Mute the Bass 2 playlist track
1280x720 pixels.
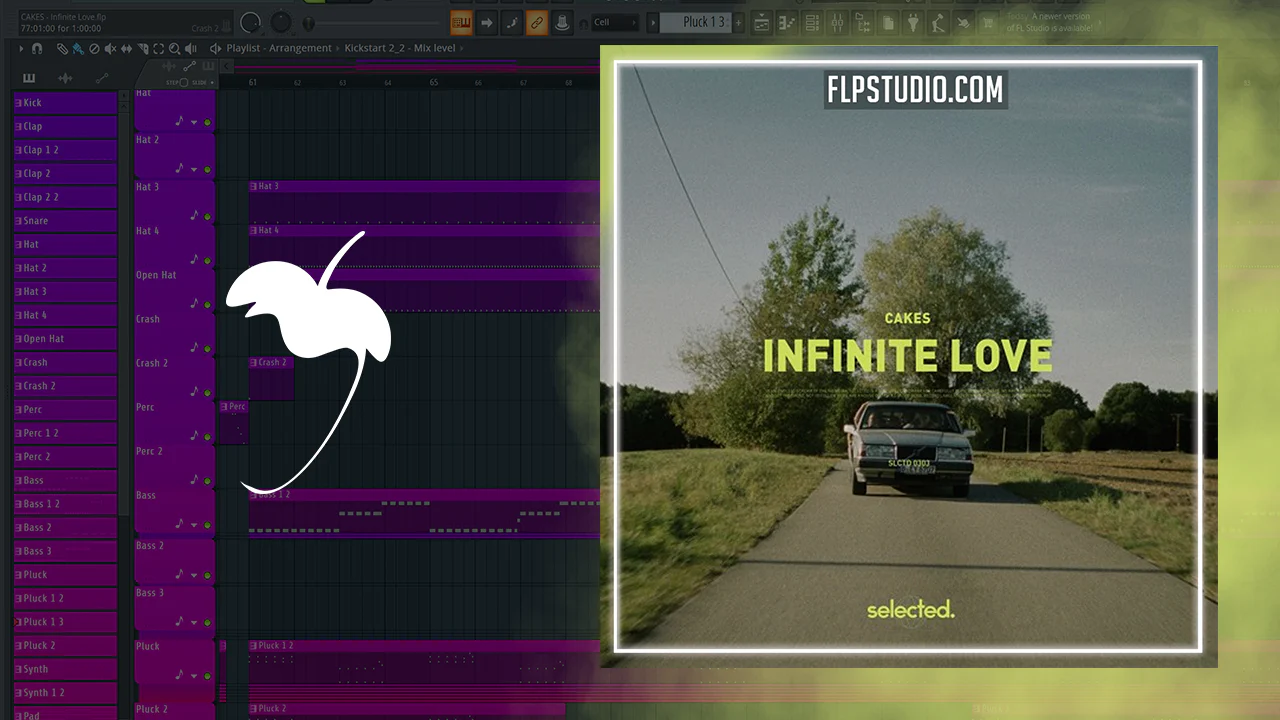tap(208, 575)
